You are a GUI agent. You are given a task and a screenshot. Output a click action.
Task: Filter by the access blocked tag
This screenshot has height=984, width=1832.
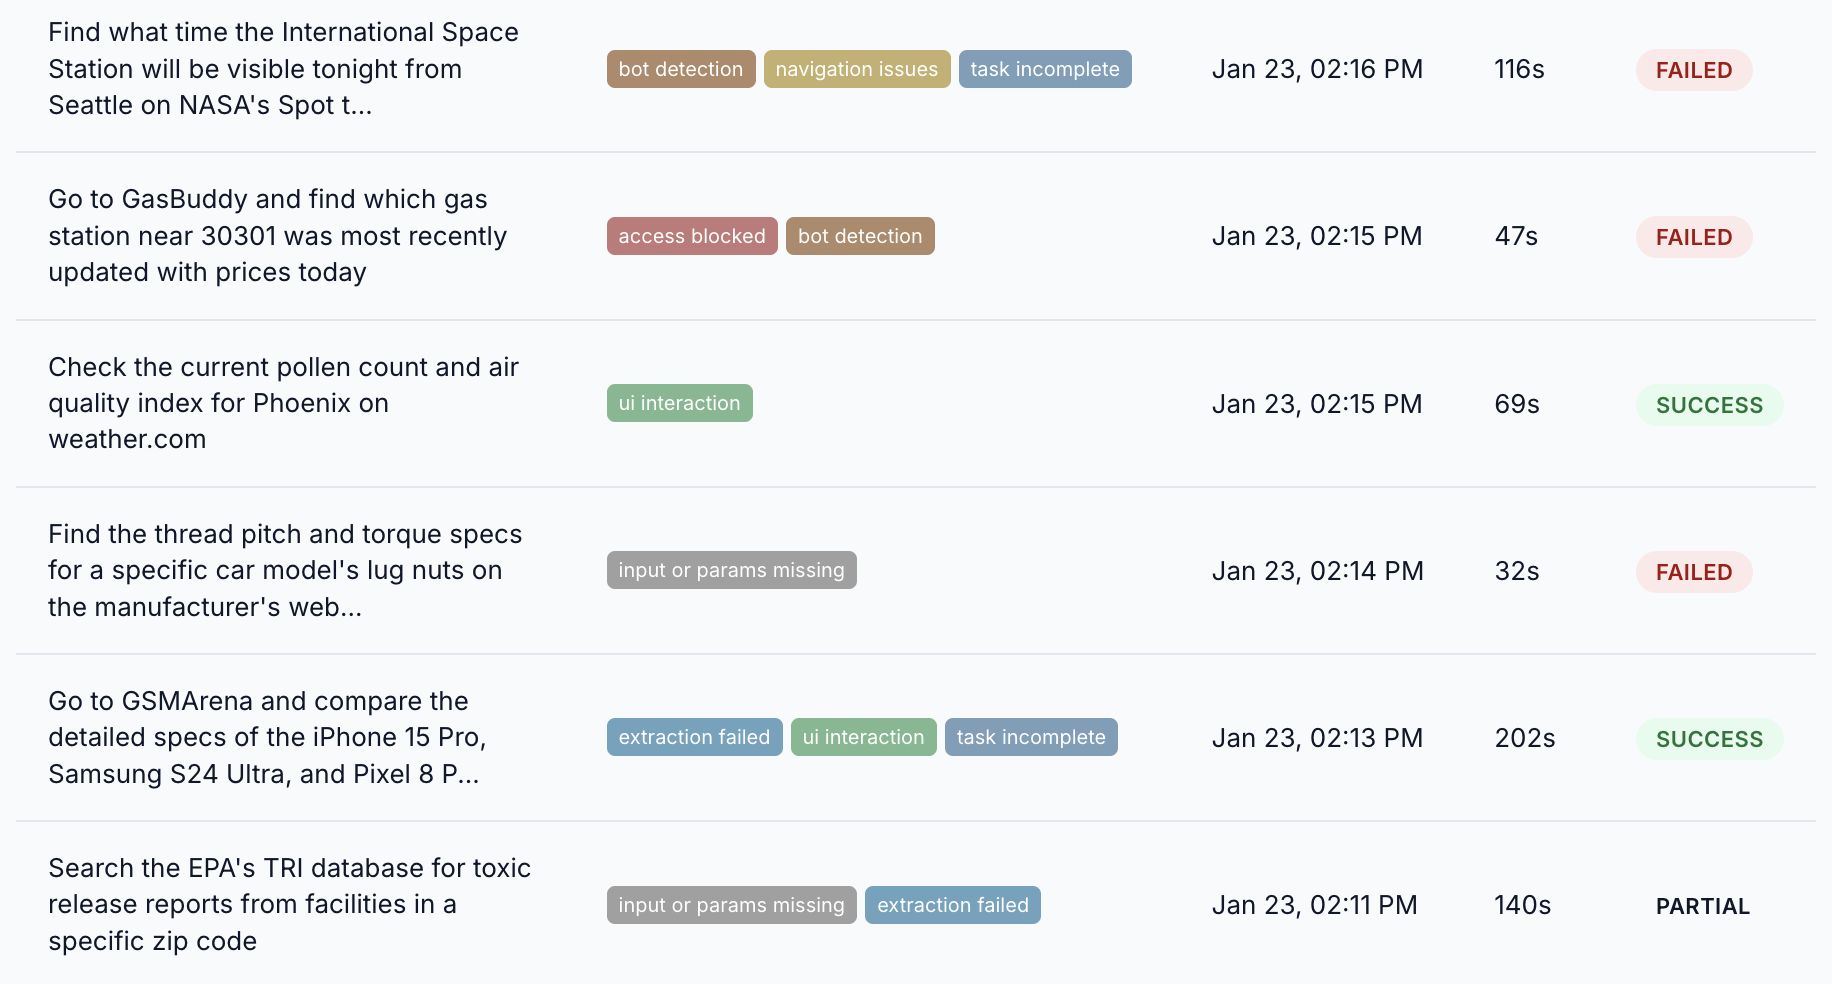coord(691,236)
